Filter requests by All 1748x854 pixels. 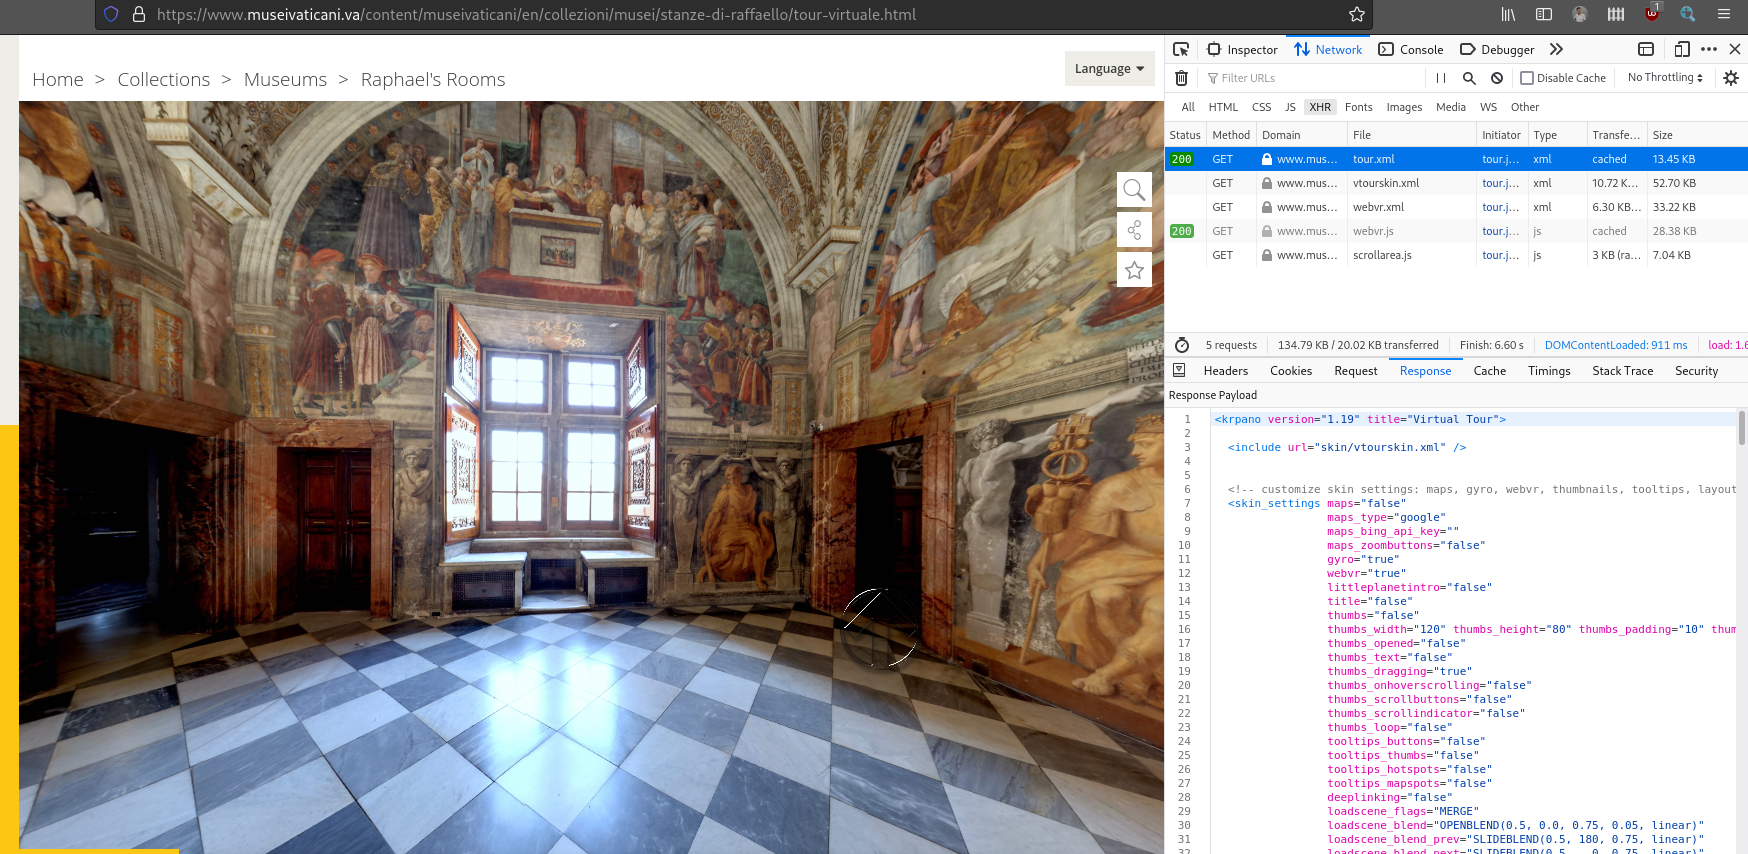click(x=1188, y=107)
